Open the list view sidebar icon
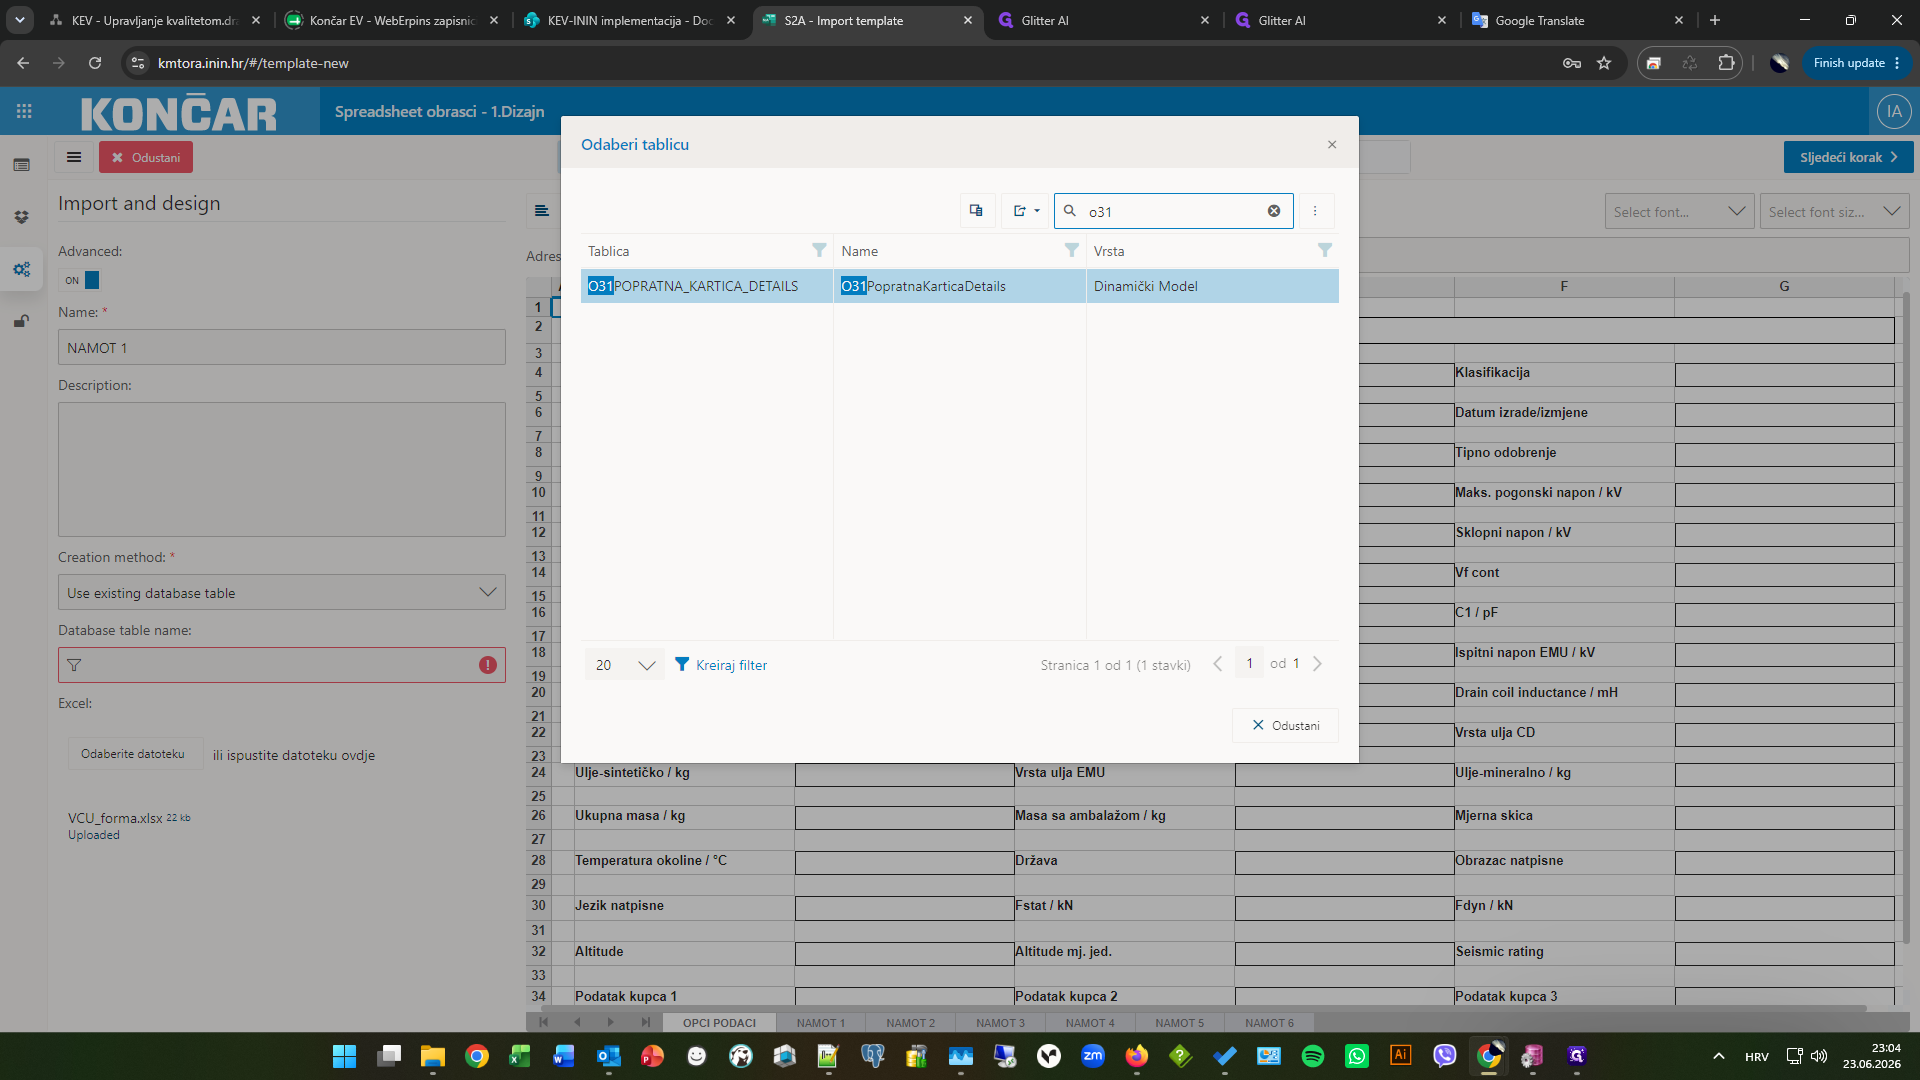 (22, 165)
